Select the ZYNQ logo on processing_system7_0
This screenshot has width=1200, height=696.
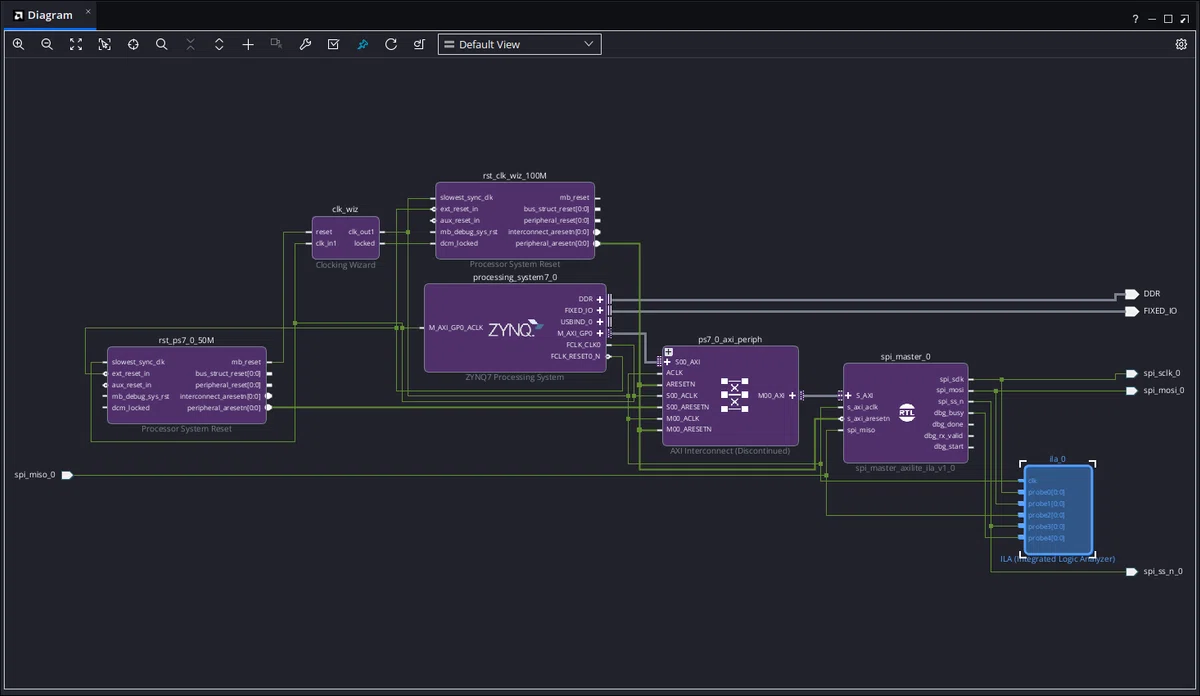pyautogui.click(x=516, y=328)
